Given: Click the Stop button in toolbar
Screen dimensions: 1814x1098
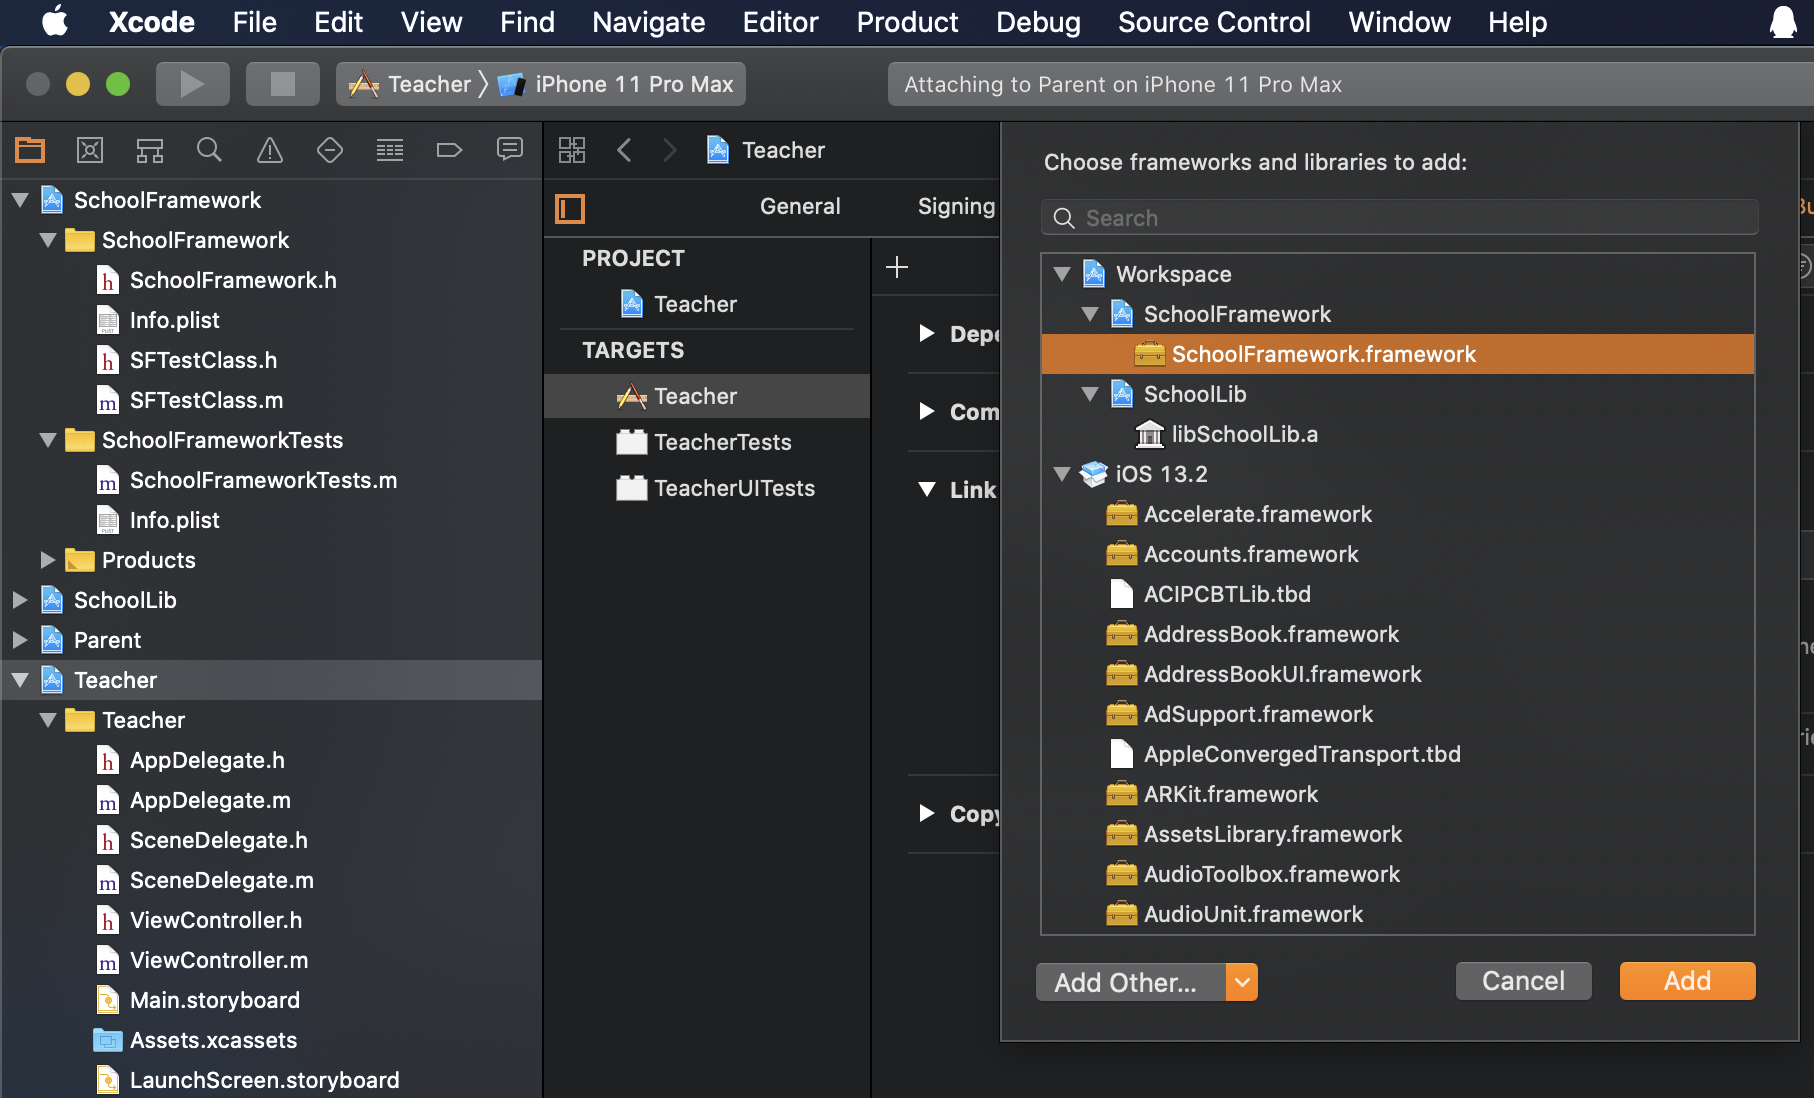Looking at the screenshot, I should coord(283,84).
